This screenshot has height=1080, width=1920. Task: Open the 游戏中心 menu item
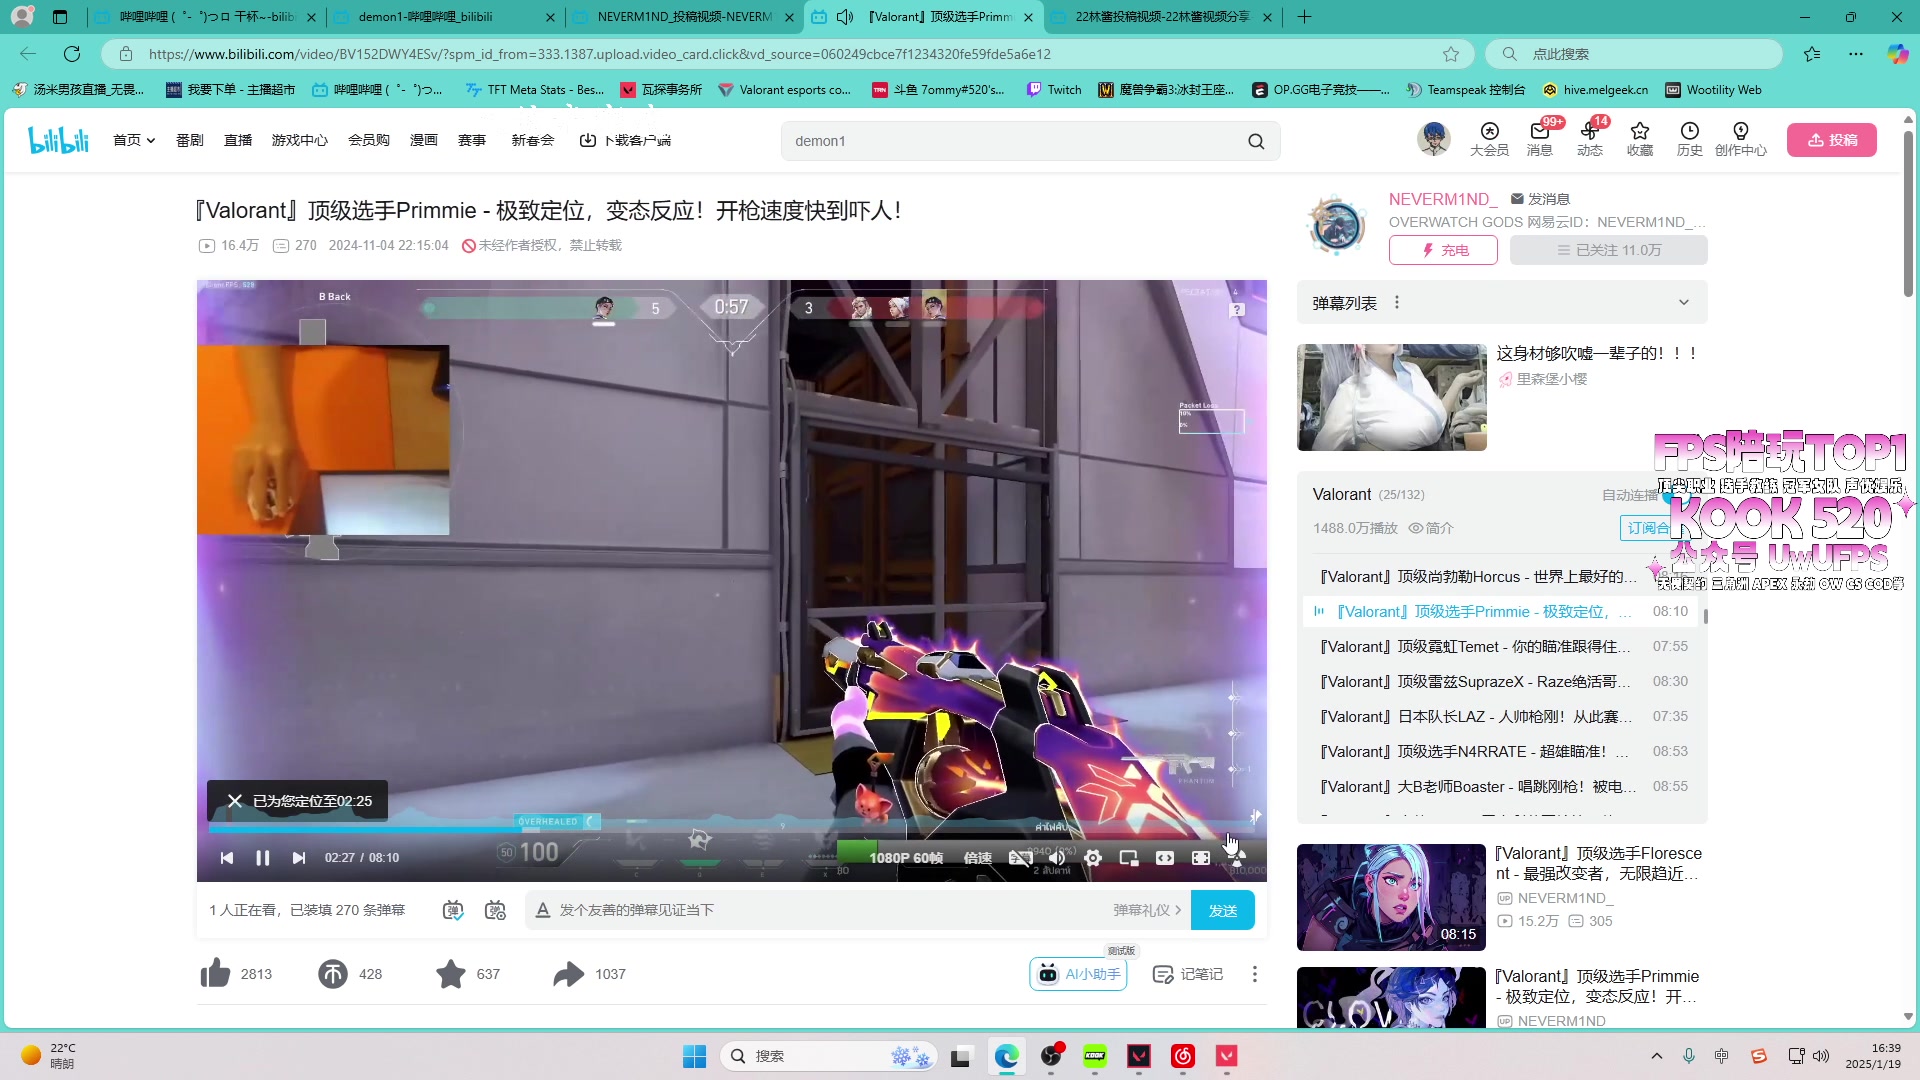click(x=300, y=140)
